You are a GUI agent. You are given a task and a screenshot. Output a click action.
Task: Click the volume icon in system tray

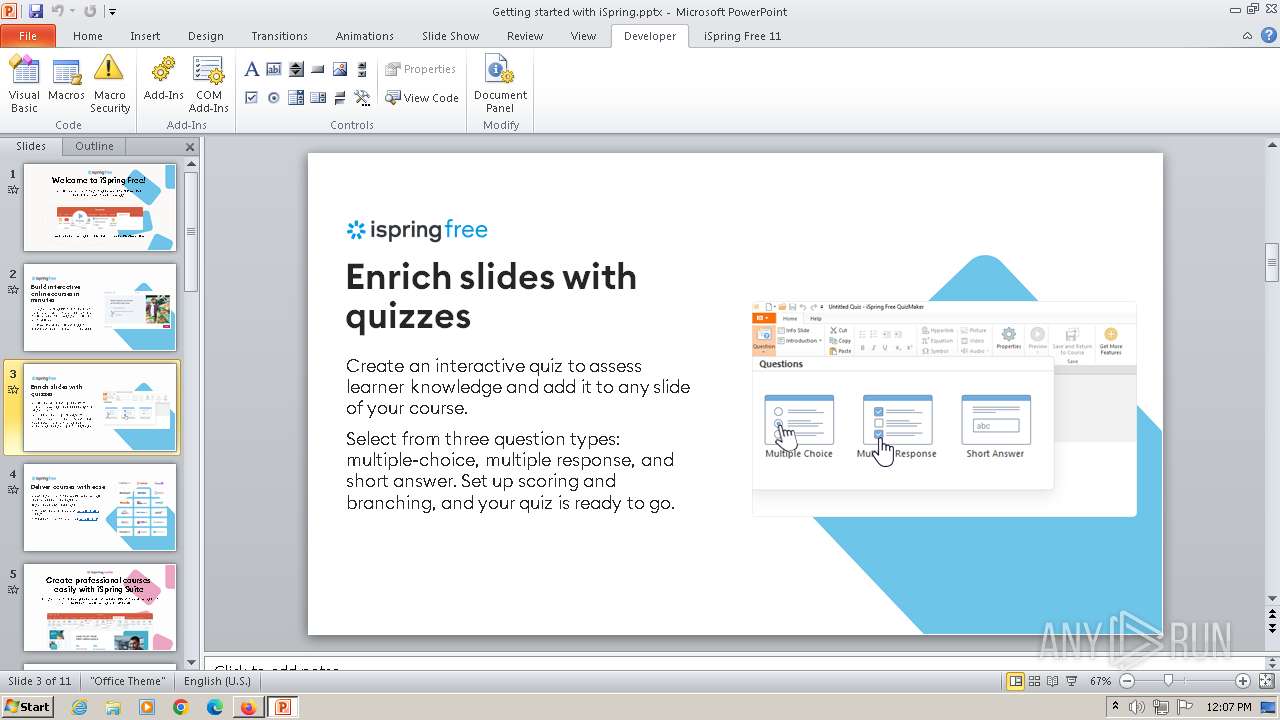click(1139, 707)
